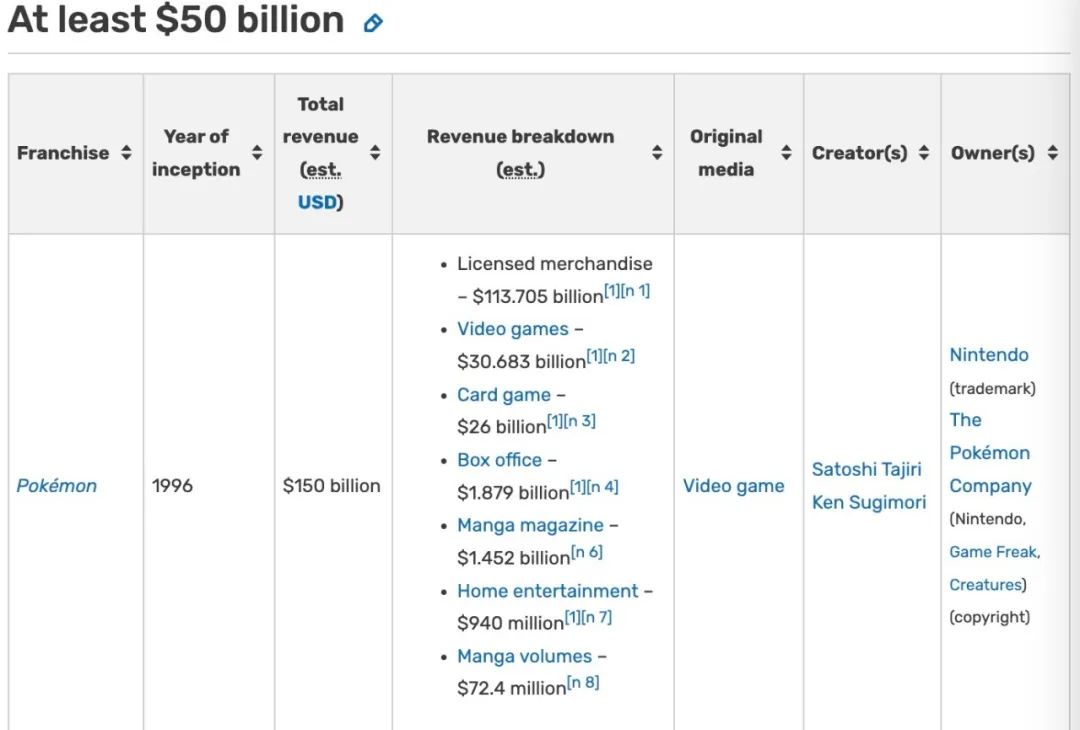1080x730 pixels.
Task: Open the Pokémon franchise link
Action: click(x=56, y=486)
